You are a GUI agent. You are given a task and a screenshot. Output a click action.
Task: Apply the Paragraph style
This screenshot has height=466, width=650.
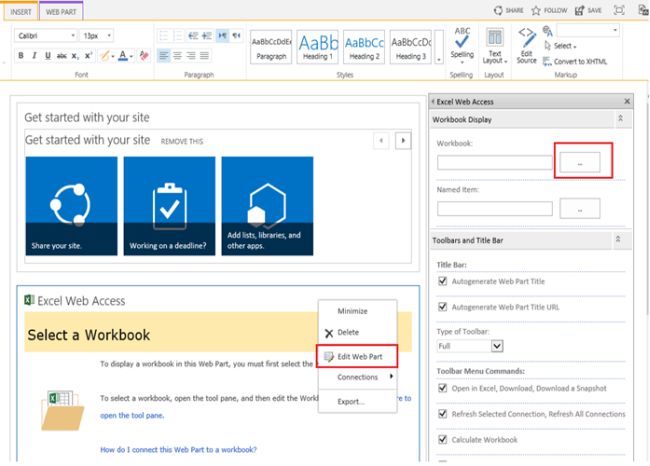[x=271, y=47]
